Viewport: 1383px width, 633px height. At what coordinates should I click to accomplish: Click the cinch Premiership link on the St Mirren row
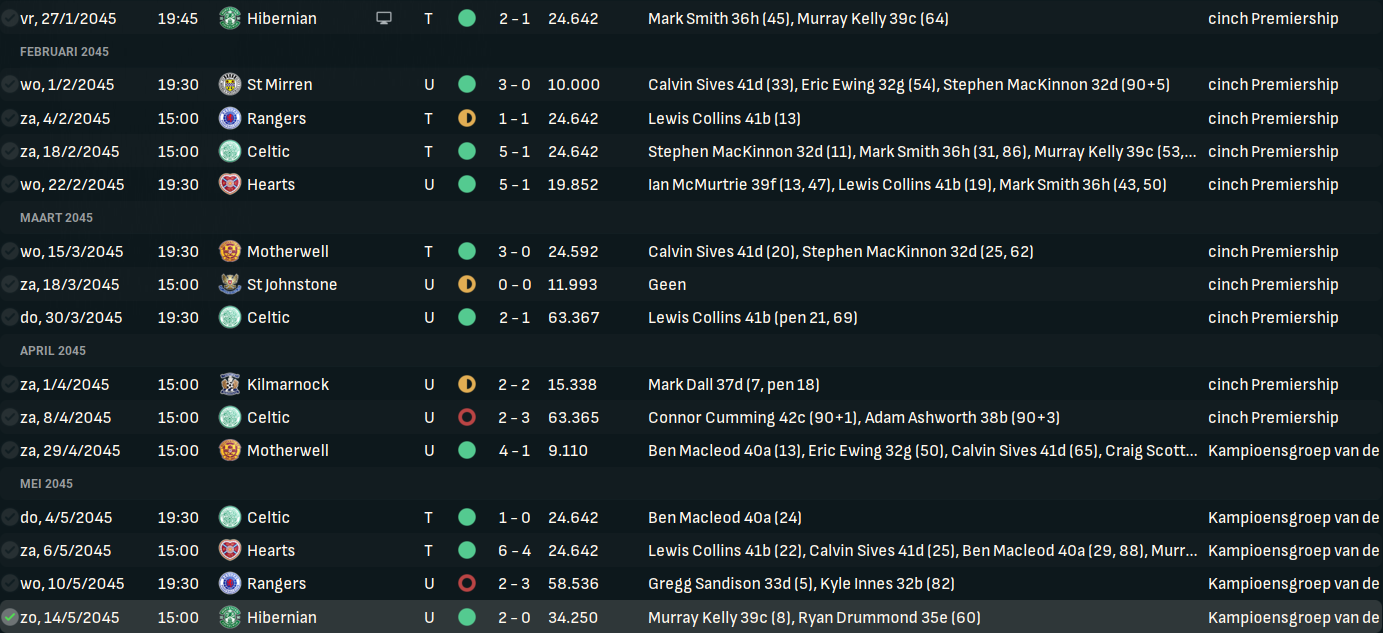point(1273,84)
